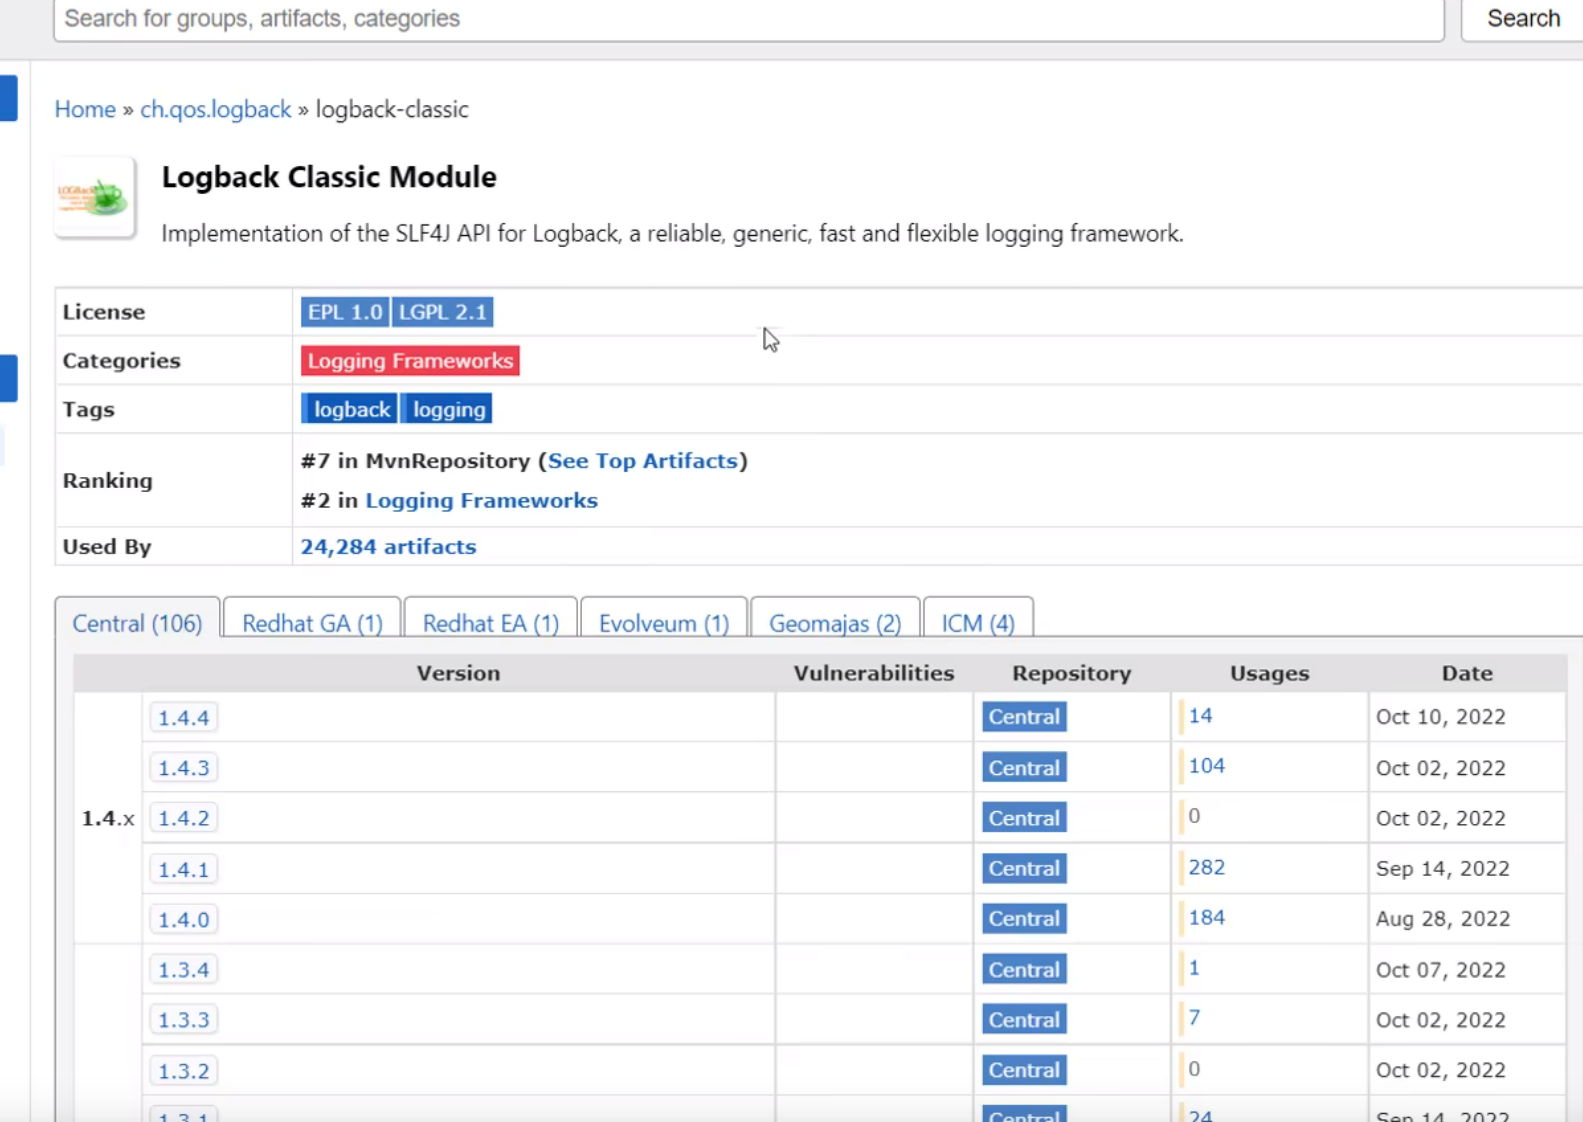Open the 7 usages link for 1.3.3
This screenshot has width=1583, height=1122.
pyautogui.click(x=1194, y=1018)
